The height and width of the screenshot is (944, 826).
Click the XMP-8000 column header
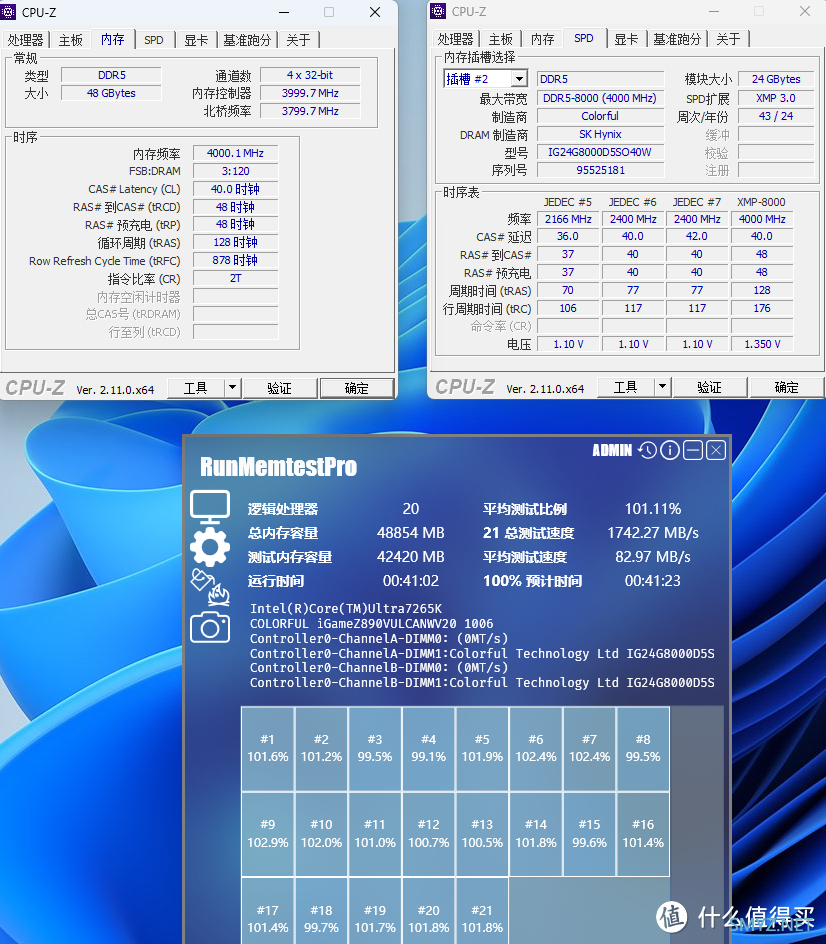(x=762, y=202)
